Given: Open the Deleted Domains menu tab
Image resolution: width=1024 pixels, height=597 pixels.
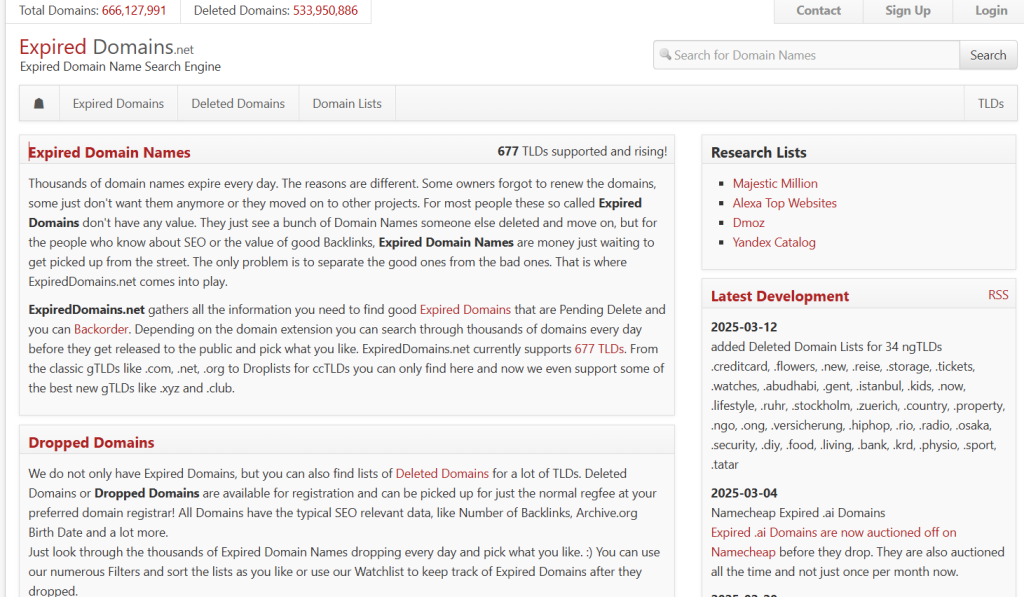Looking at the screenshot, I should click(x=238, y=103).
